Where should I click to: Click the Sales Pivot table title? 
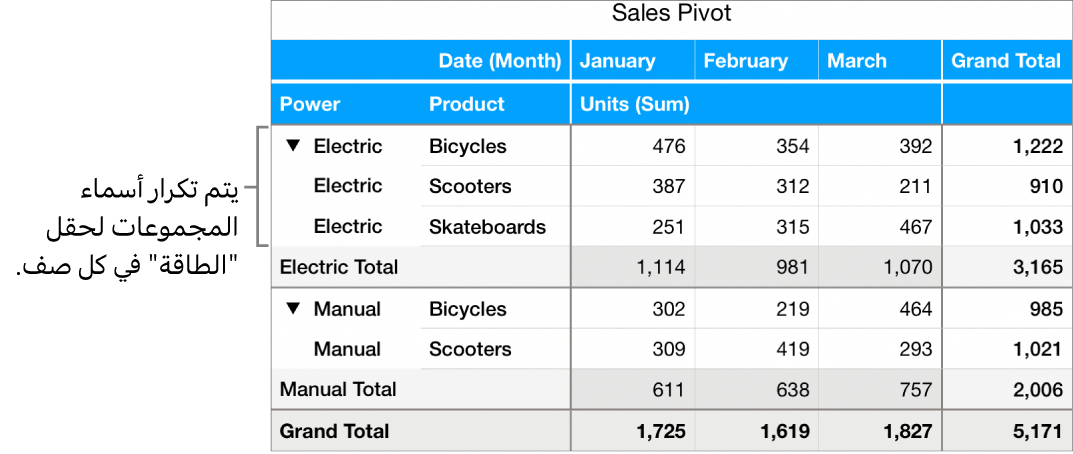point(671,14)
